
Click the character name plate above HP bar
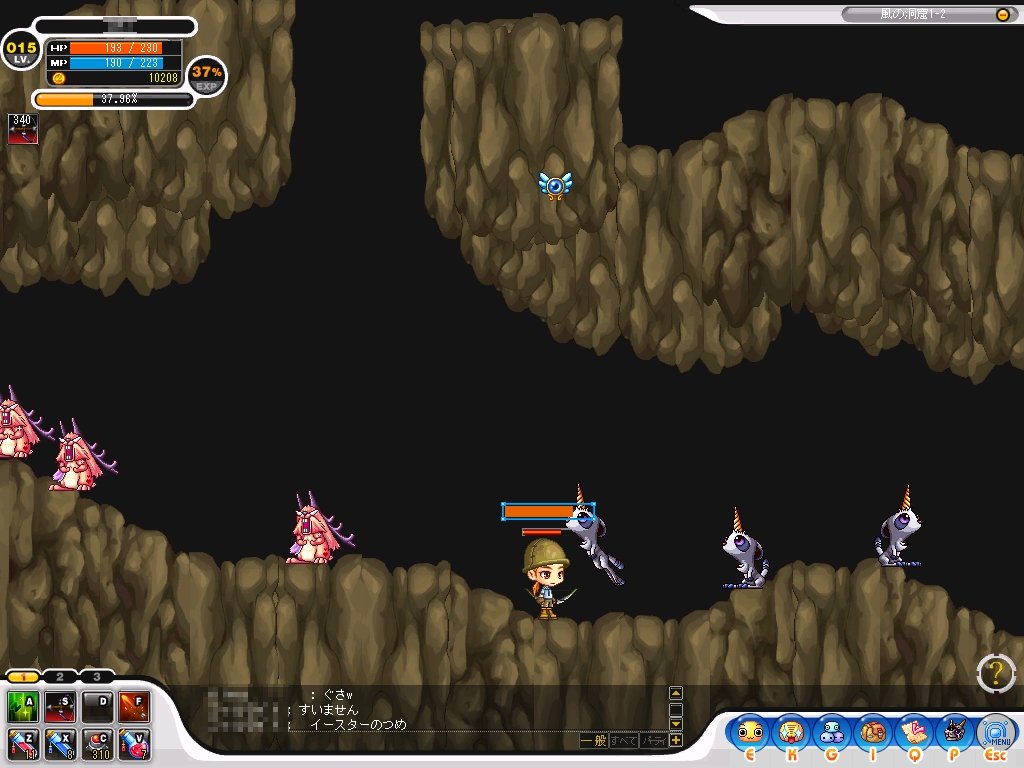point(115,26)
